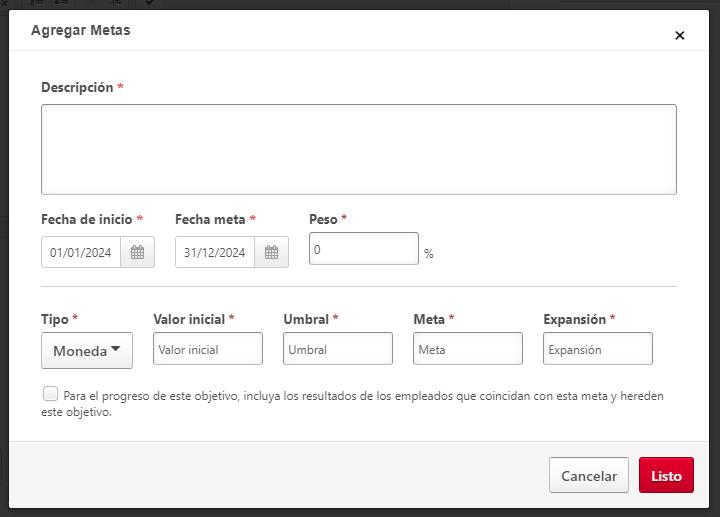Image resolution: width=720 pixels, height=517 pixels.
Task: Close the Agregar Metas dialog
Action: coord(680,36)
